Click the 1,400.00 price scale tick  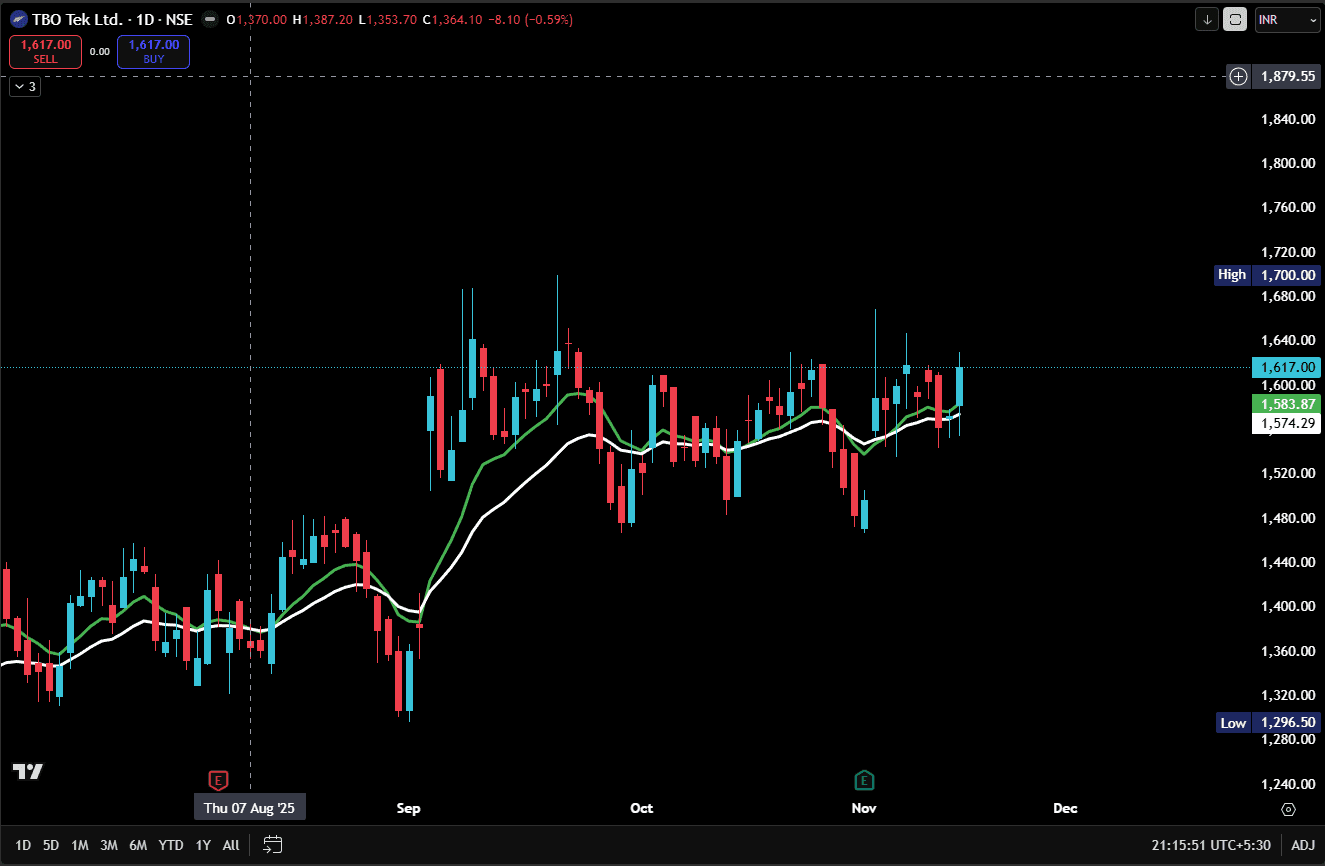click(x=1287, y=606)
